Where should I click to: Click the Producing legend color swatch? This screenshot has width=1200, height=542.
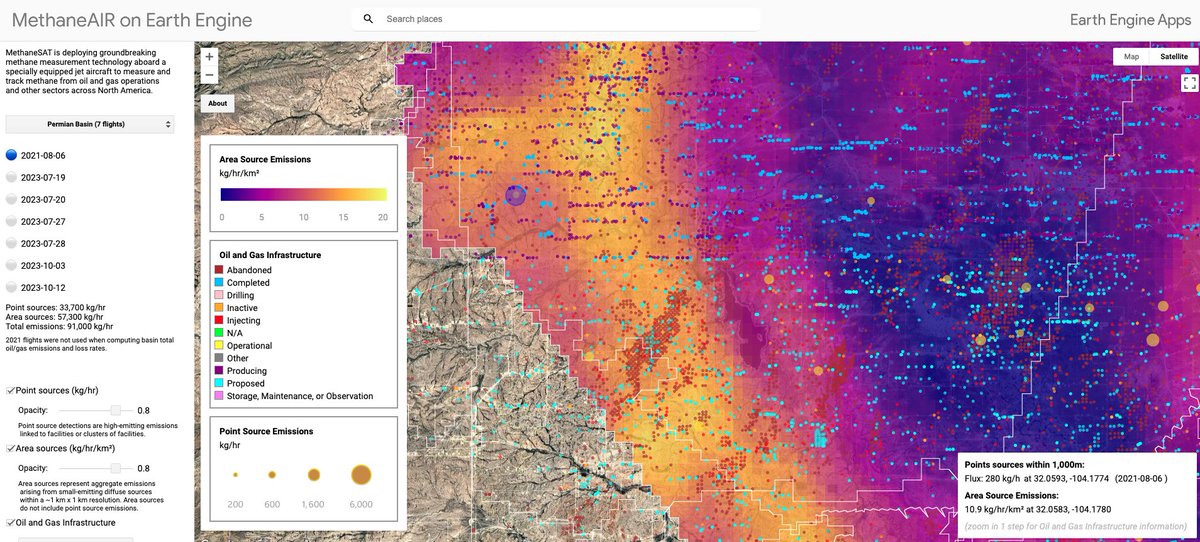[219, 371]
